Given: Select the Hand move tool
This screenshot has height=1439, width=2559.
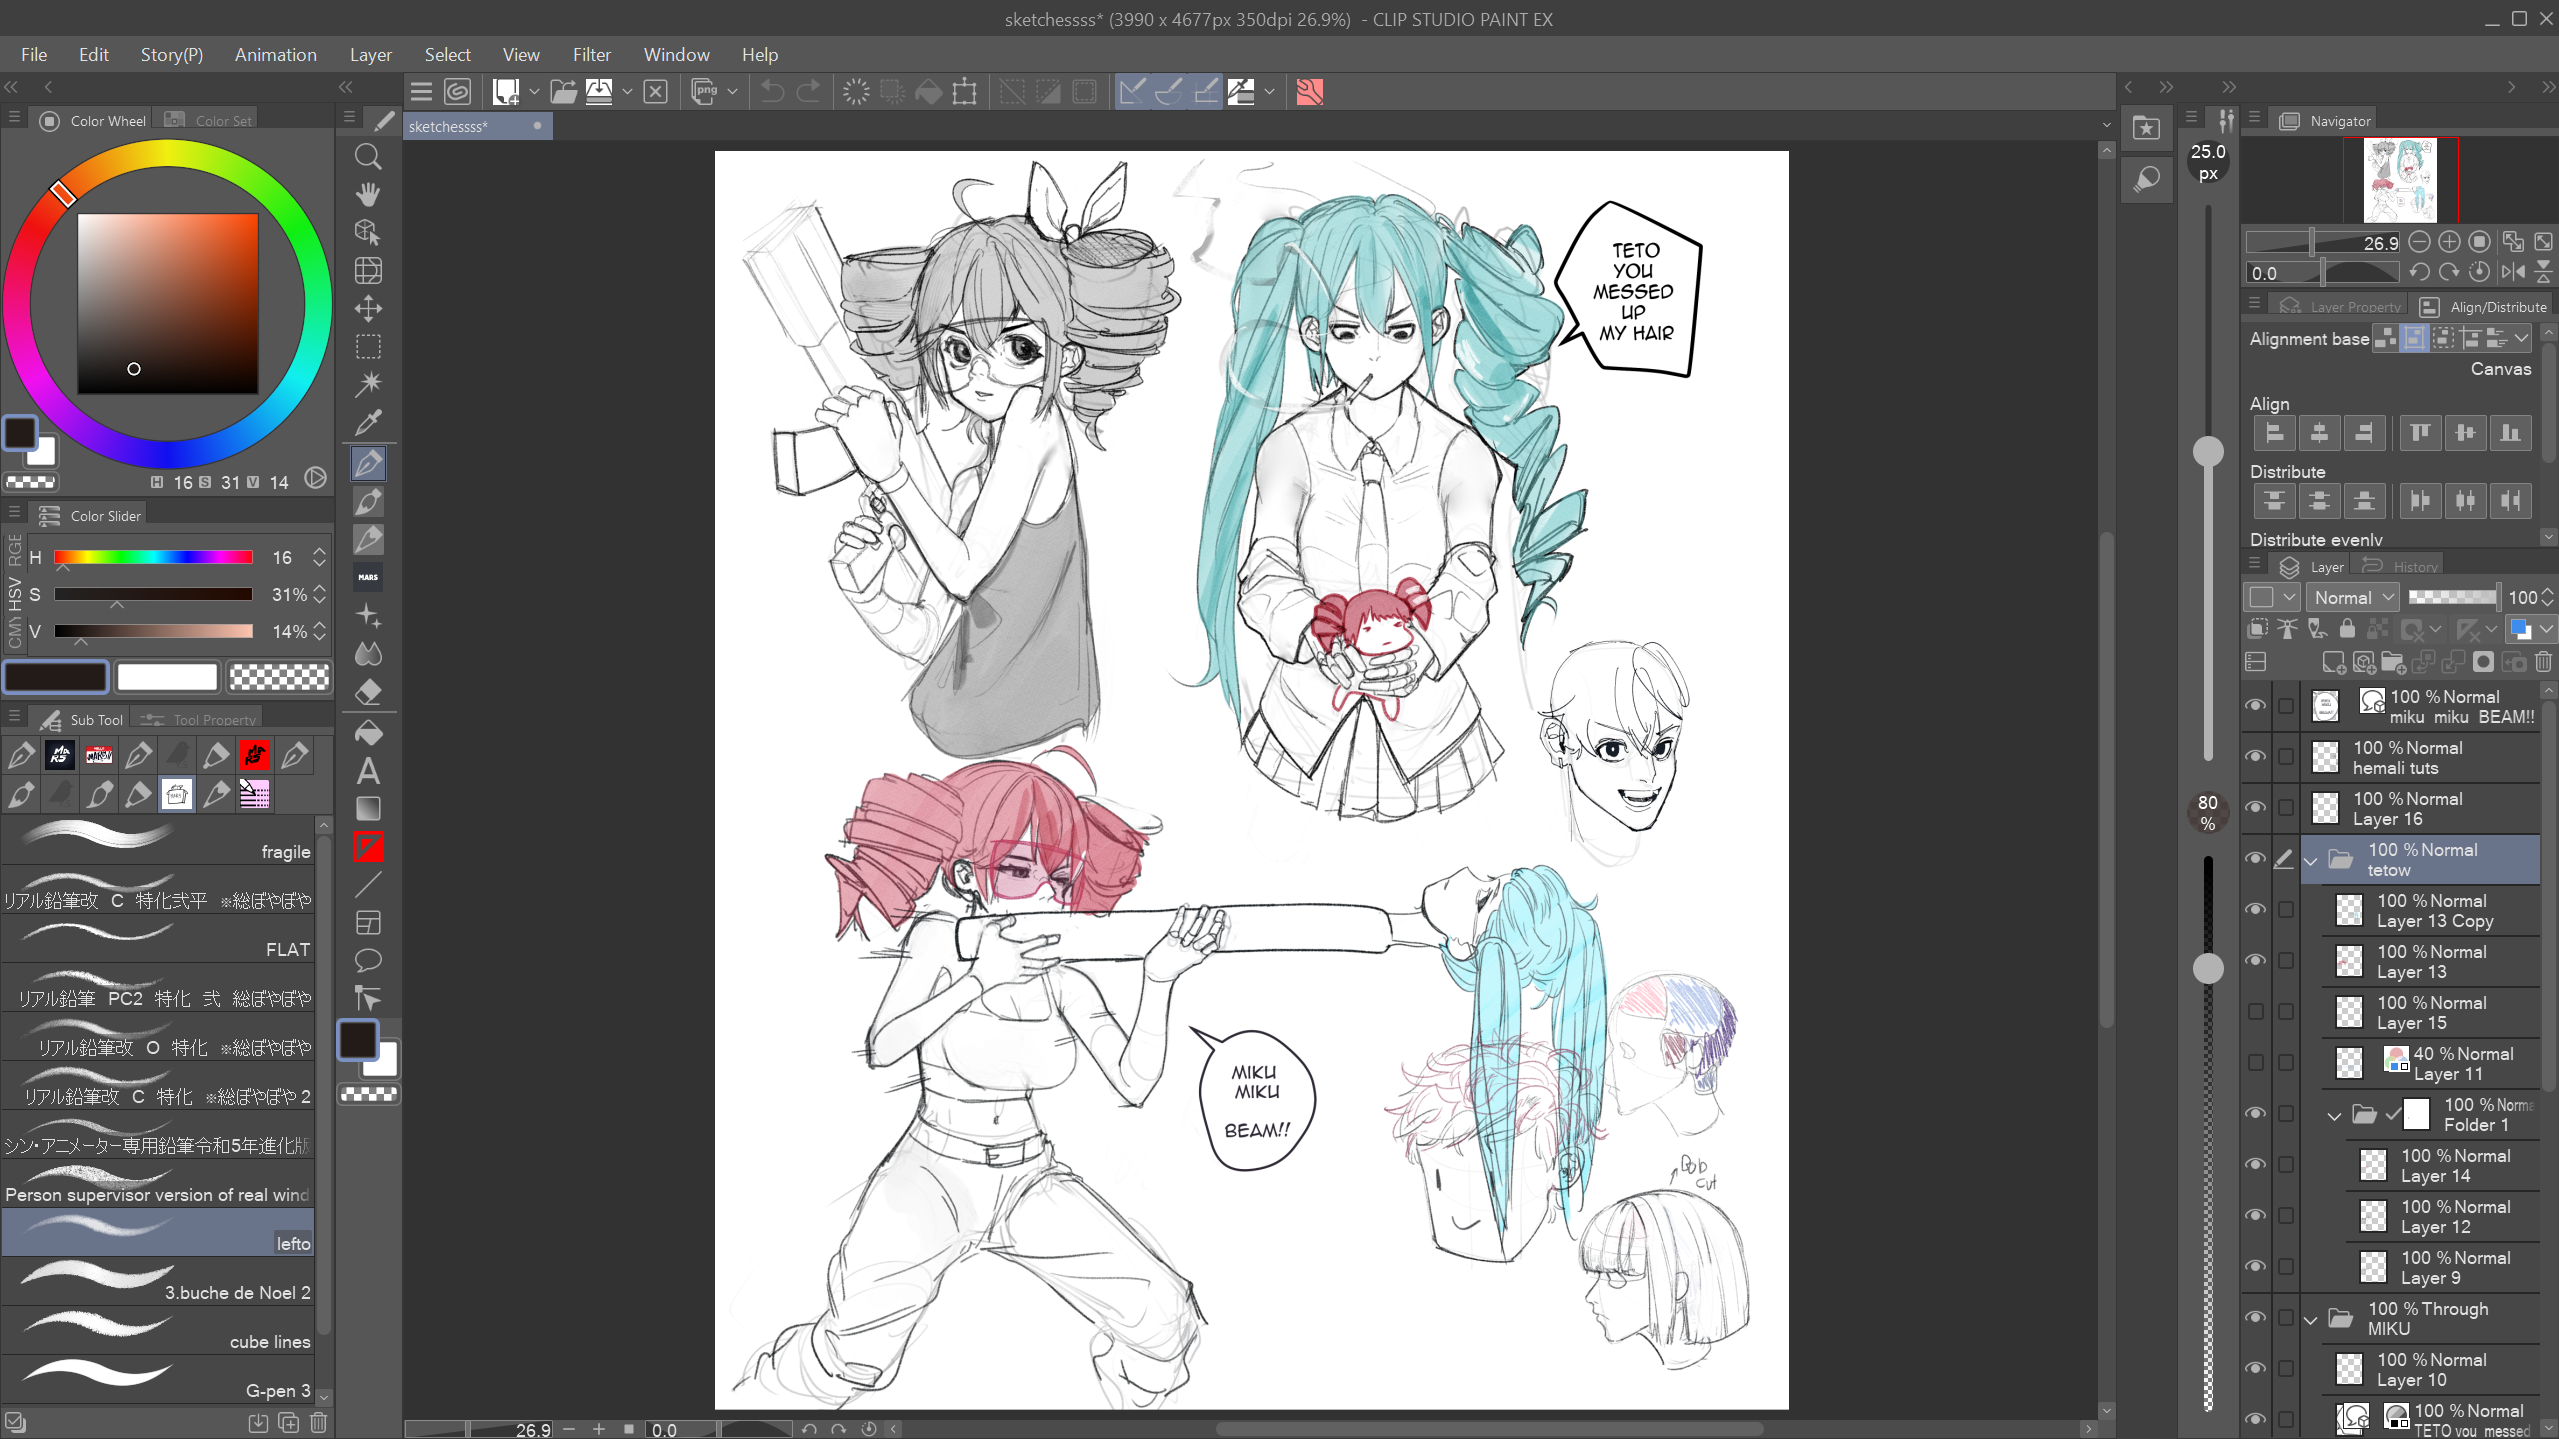Looking at the screenshot, I should click(x=368, y=194).
